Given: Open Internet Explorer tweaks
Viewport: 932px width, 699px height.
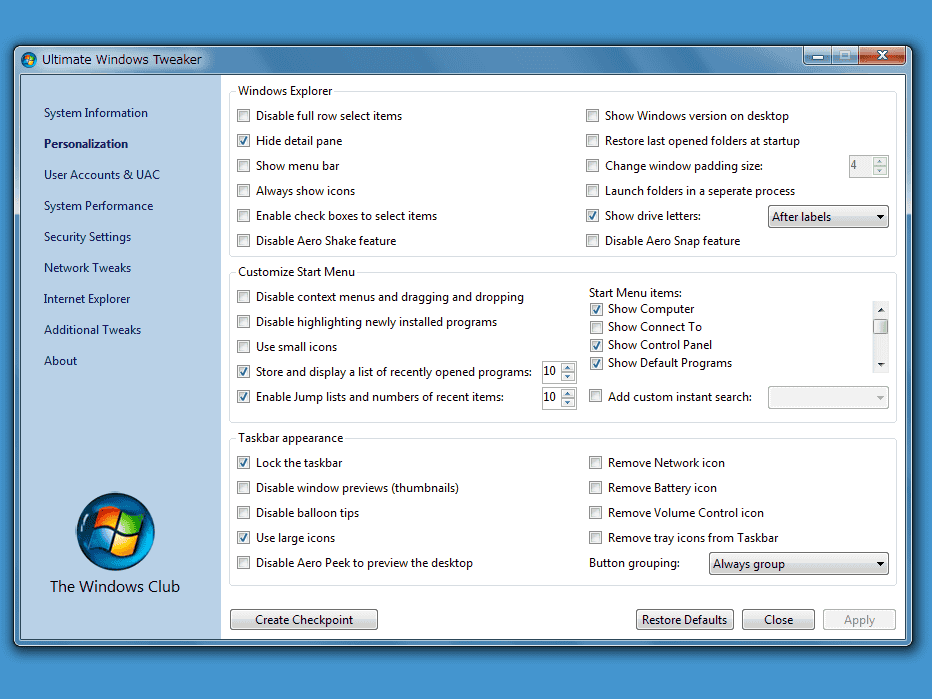Looking at the screenshot, I should [87, 298].
